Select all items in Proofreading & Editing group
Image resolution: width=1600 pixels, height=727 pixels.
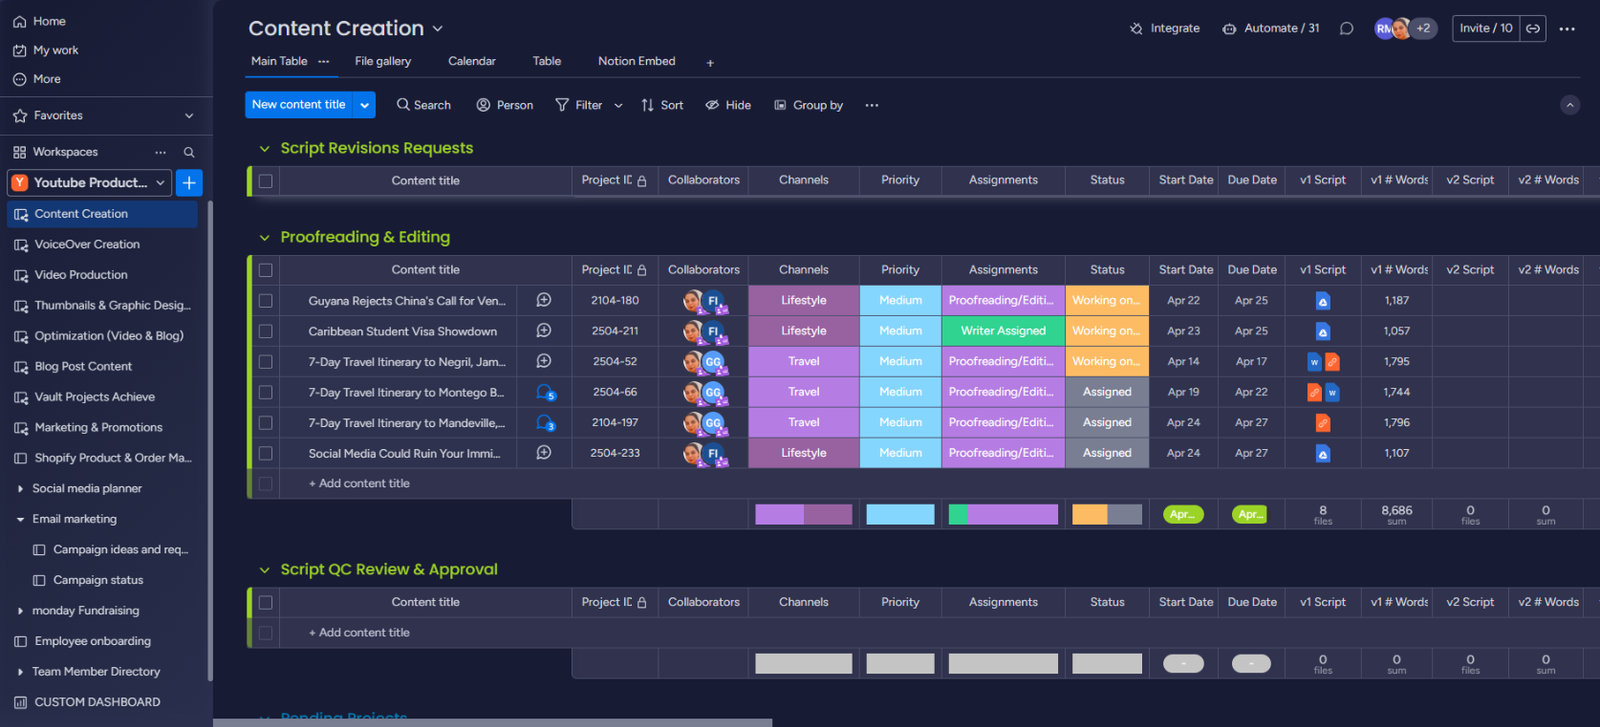(265, 270)
